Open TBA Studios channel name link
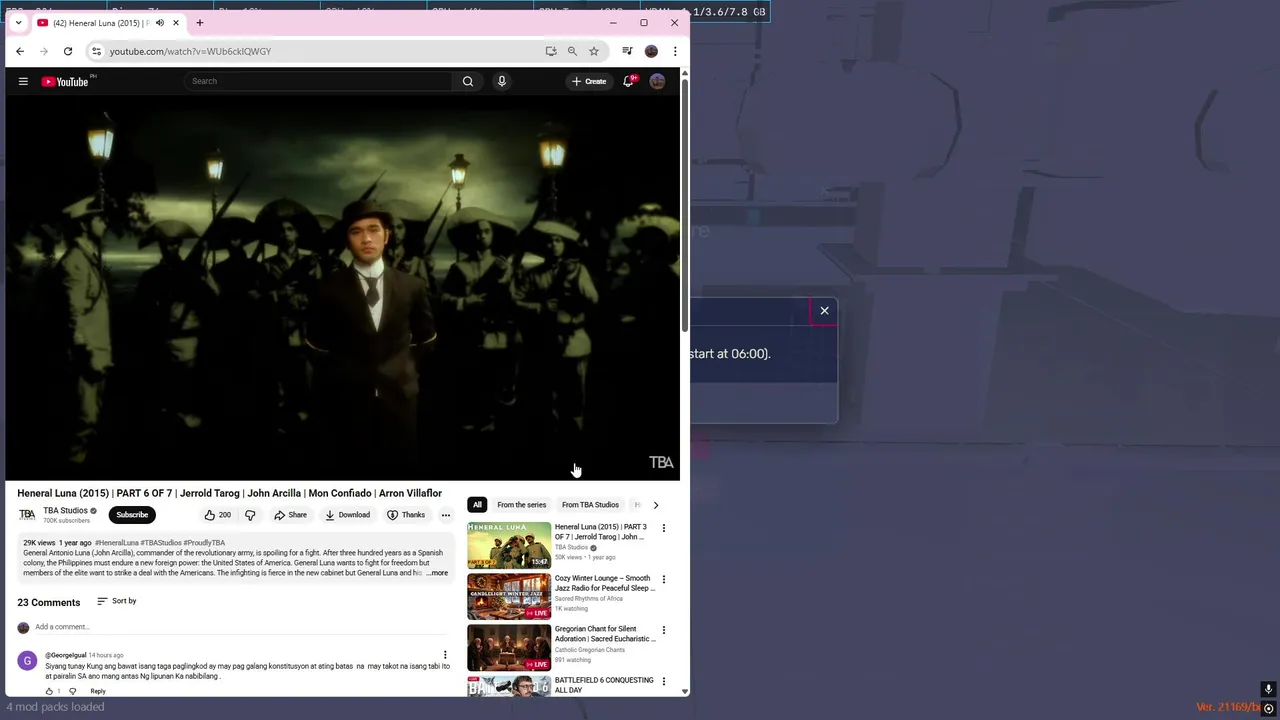This screenshot has width=1280, height=720. (x=65, y=510)
